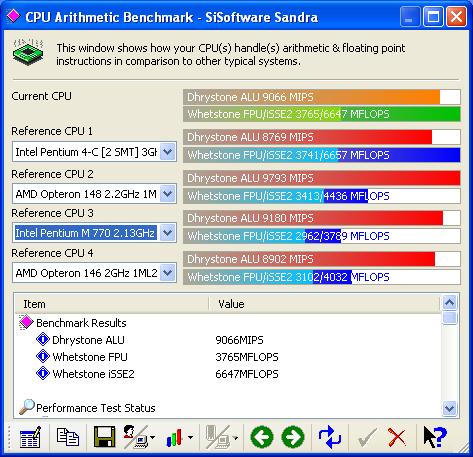Click Dhrystone ALU 8769 MIPS bar

(x=322, y=137)
